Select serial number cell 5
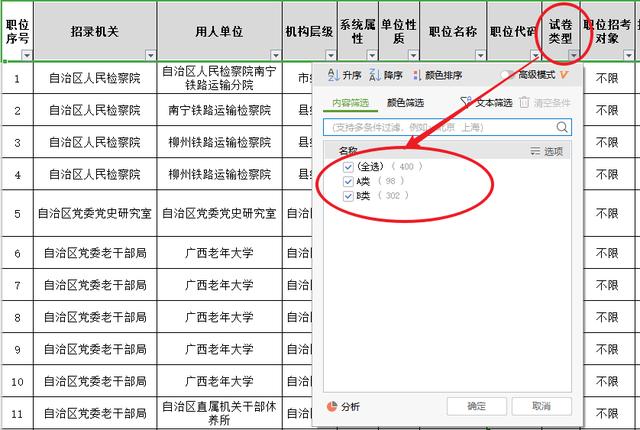This screenshot has width=640, height=430. [18, 213]
